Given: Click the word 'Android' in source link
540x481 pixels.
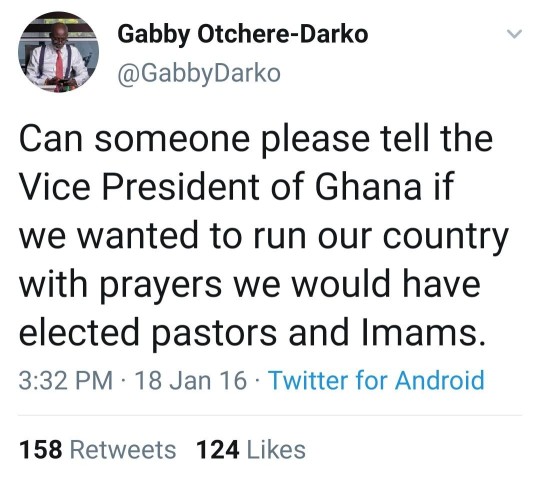Looking at the screenshot, I should [x=440, y=380].
